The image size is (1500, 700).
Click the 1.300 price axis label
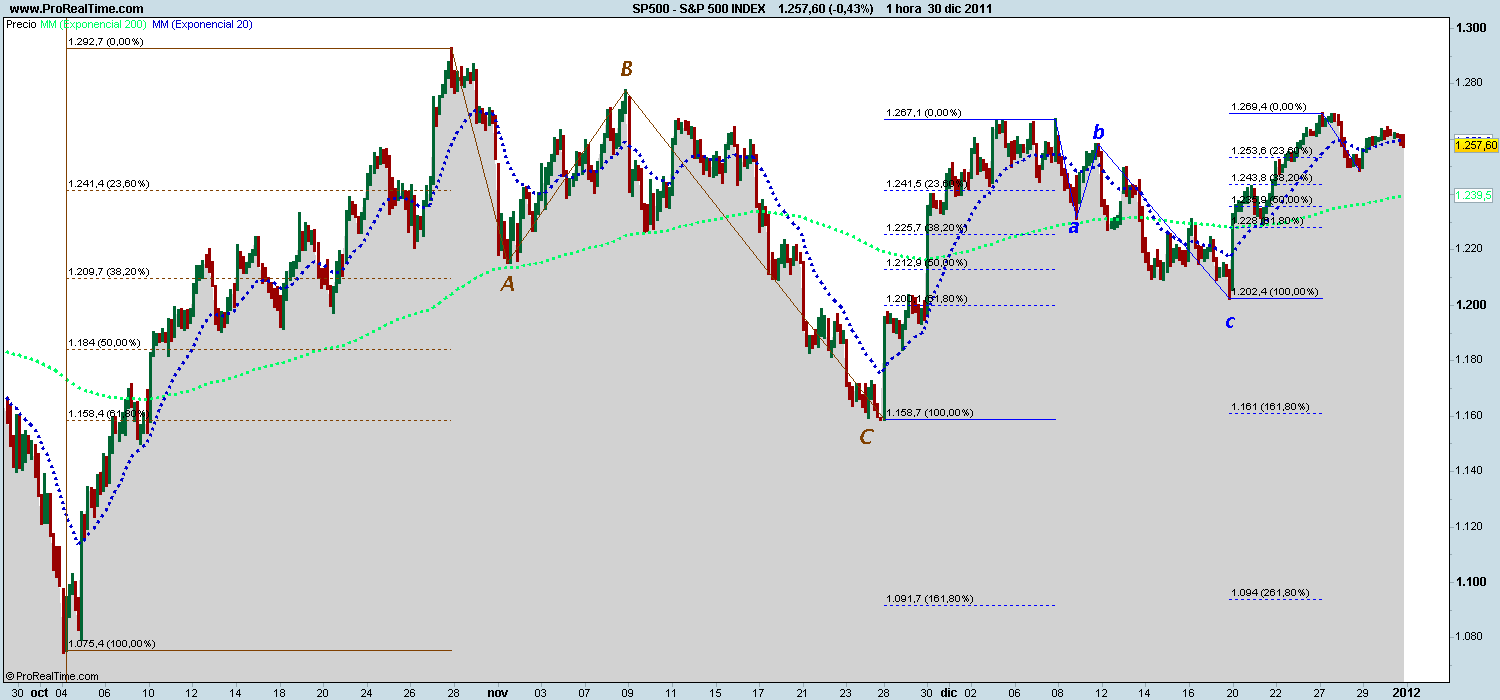(x=1469, y=28)
